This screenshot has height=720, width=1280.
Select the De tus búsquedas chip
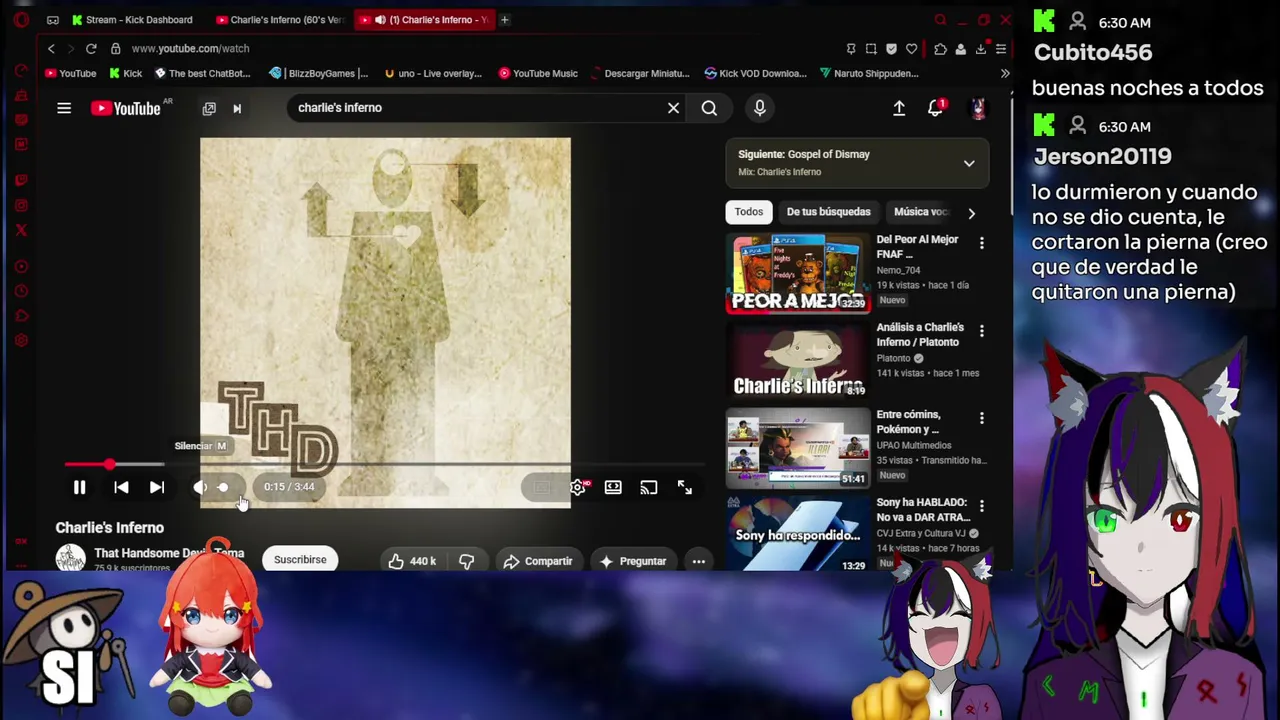pyautogui.click(x=828, y=212)
